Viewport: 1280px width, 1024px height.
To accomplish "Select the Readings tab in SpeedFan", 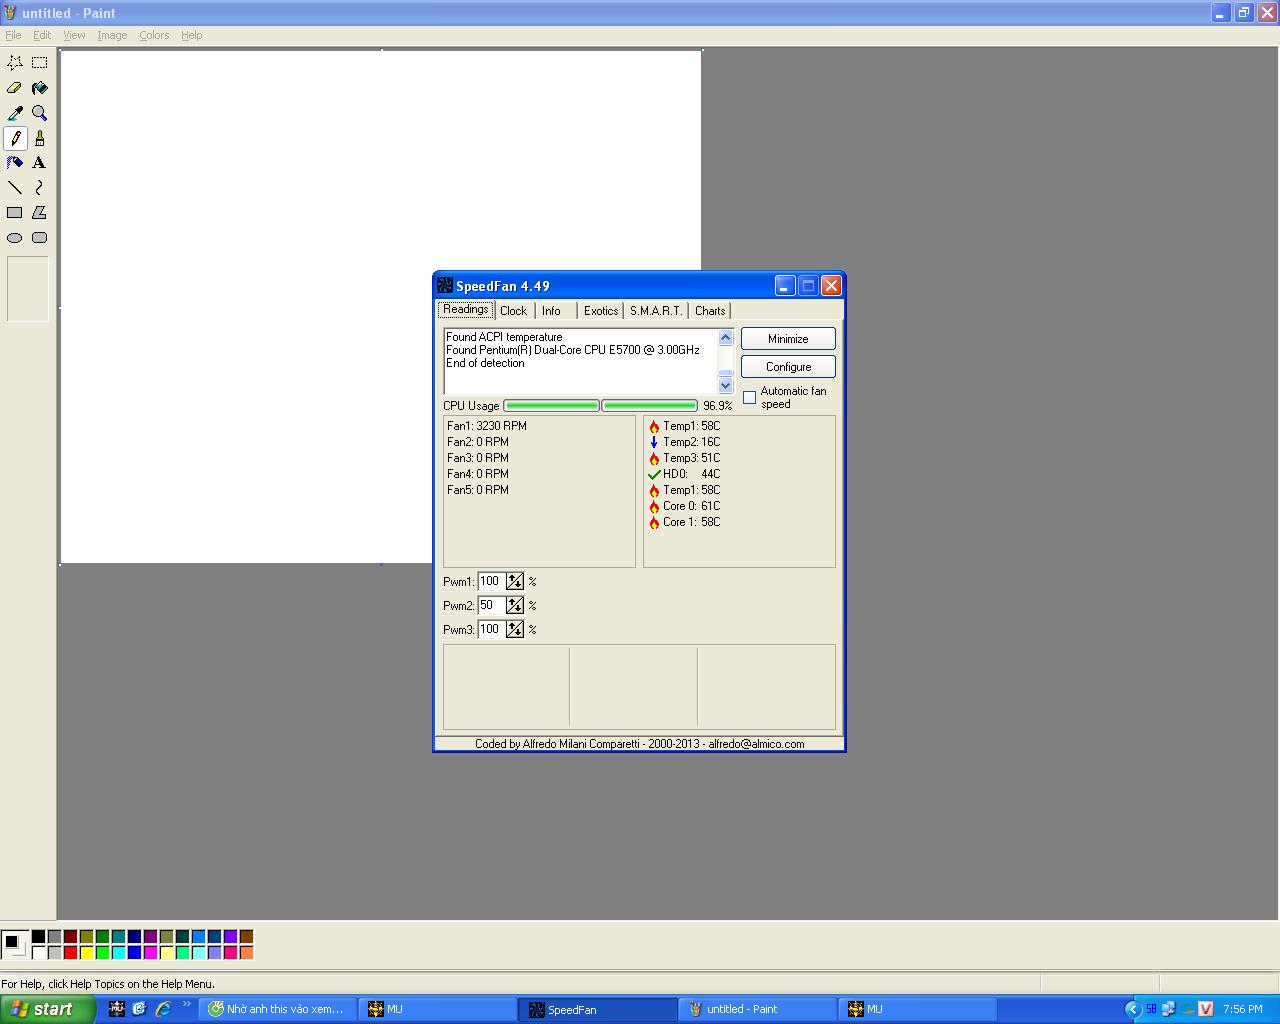I will [466, 310].
